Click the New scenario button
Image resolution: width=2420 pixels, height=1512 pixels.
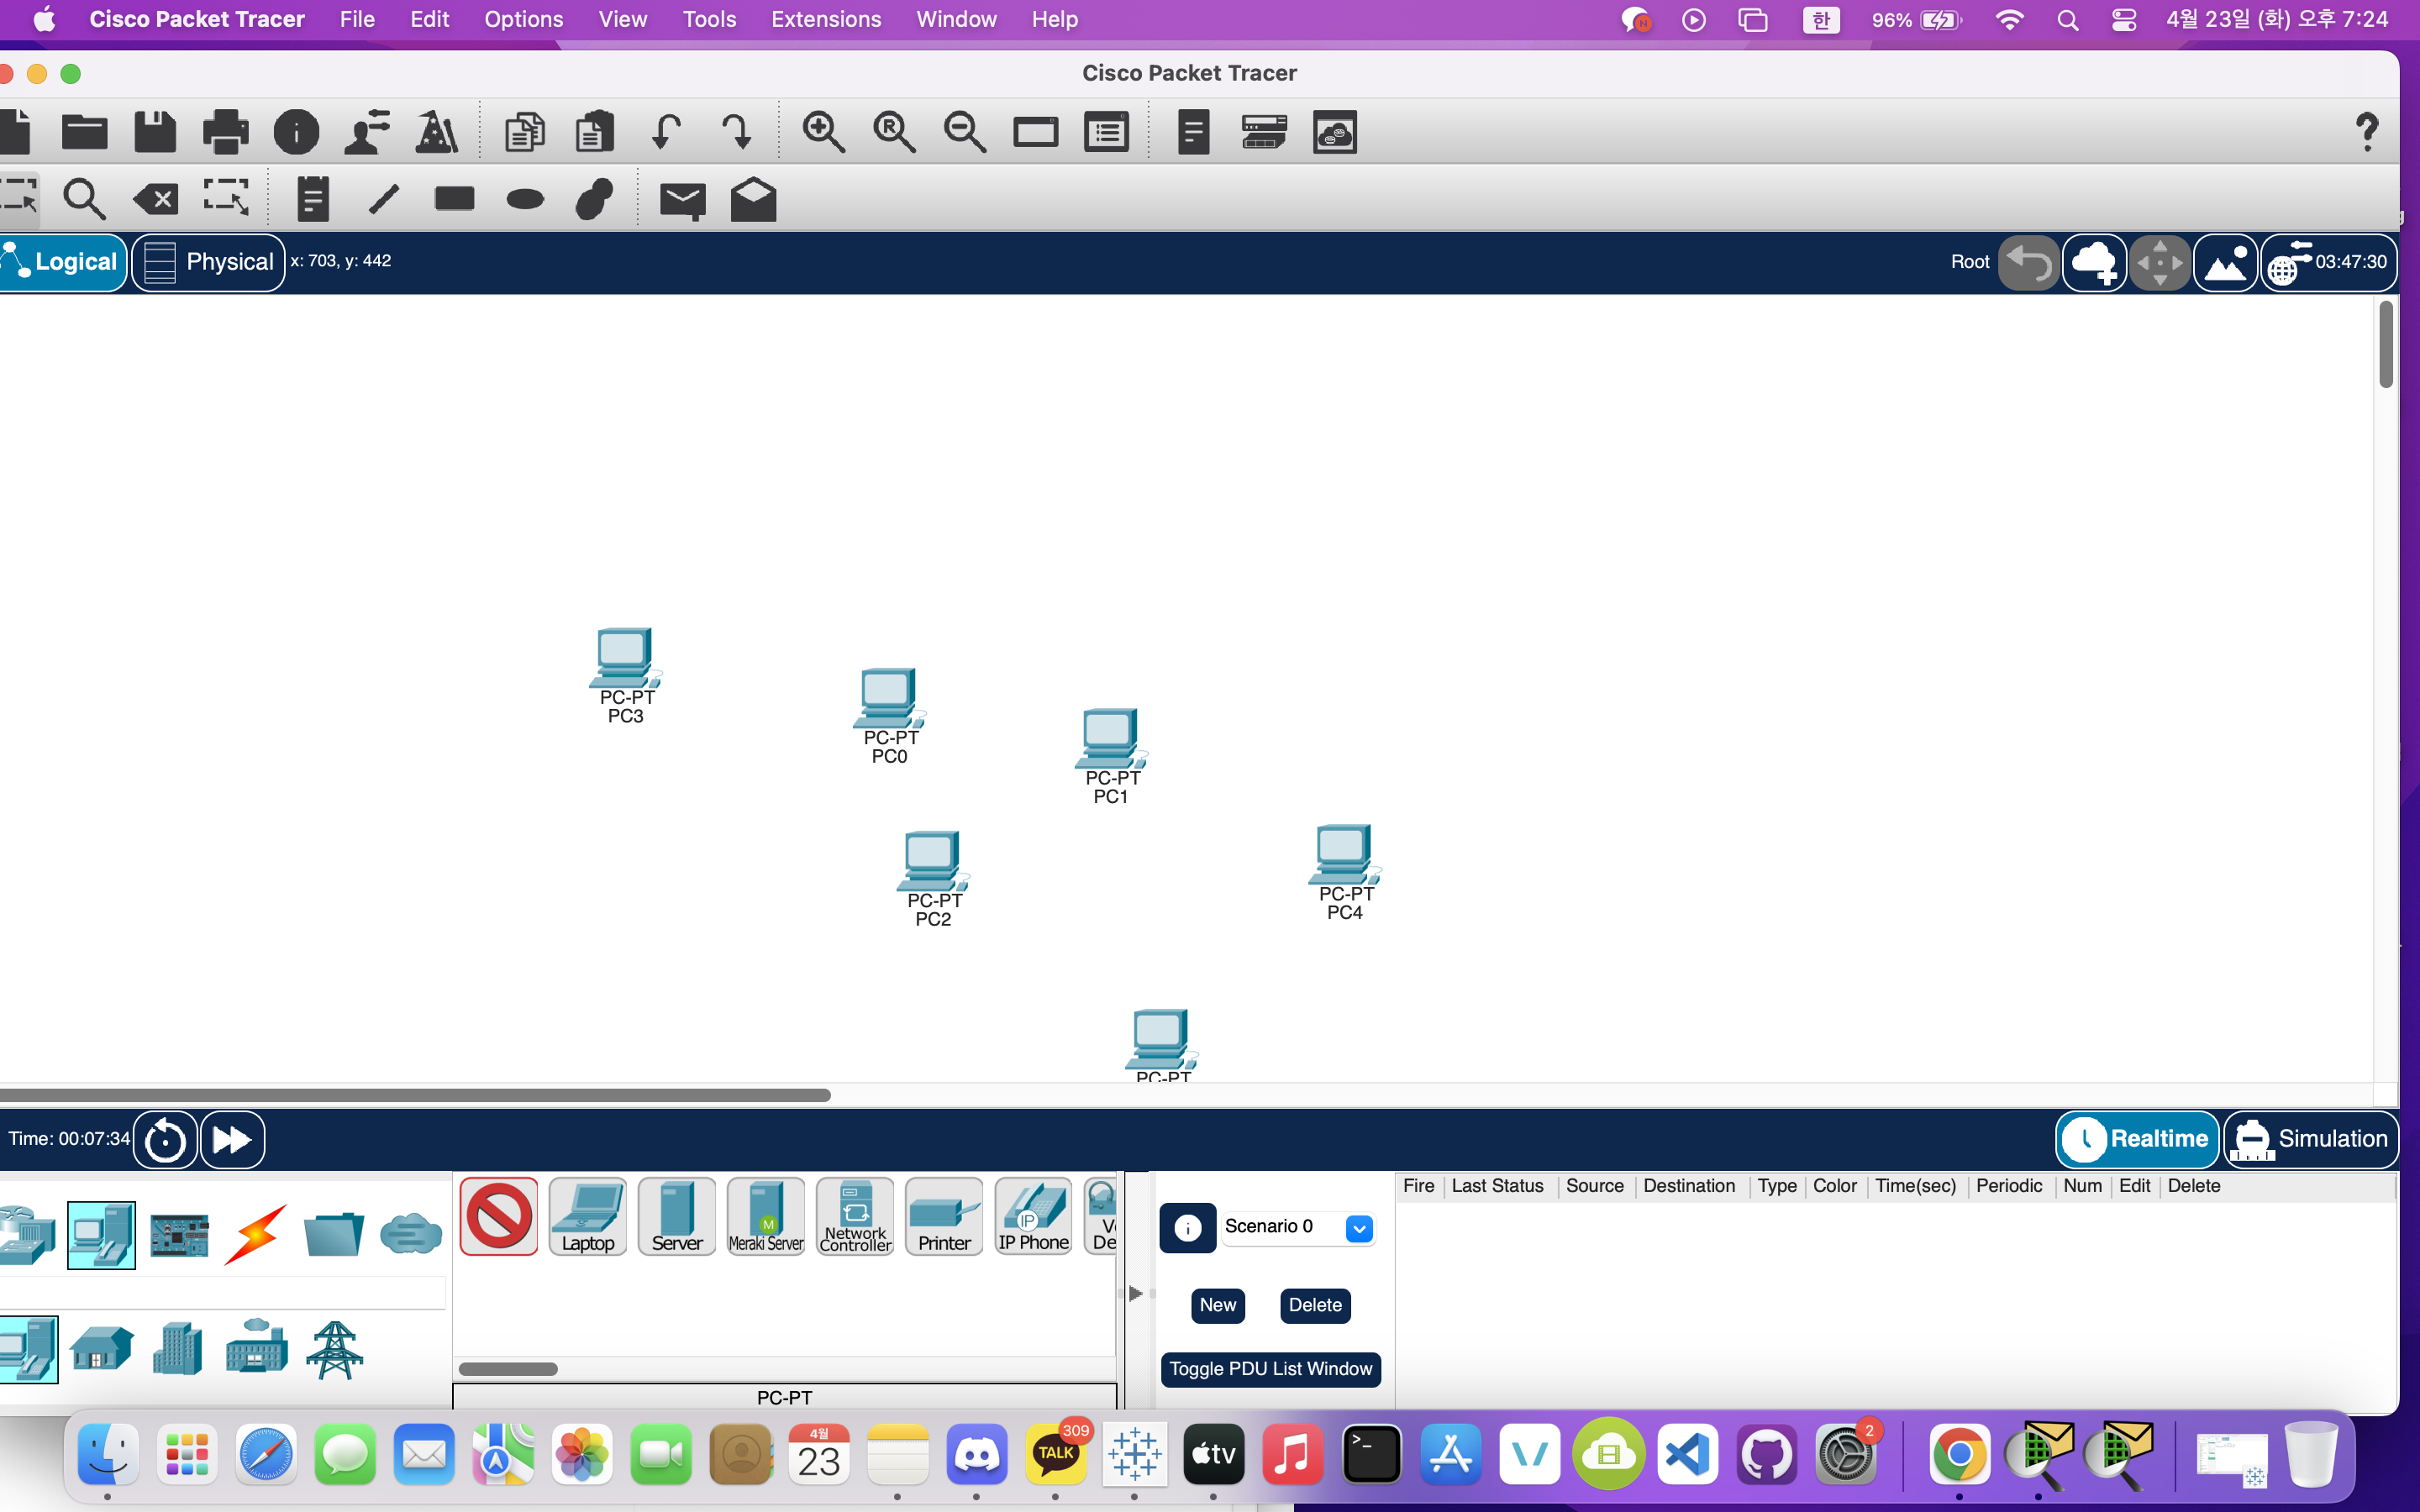click(1217, 1305)
